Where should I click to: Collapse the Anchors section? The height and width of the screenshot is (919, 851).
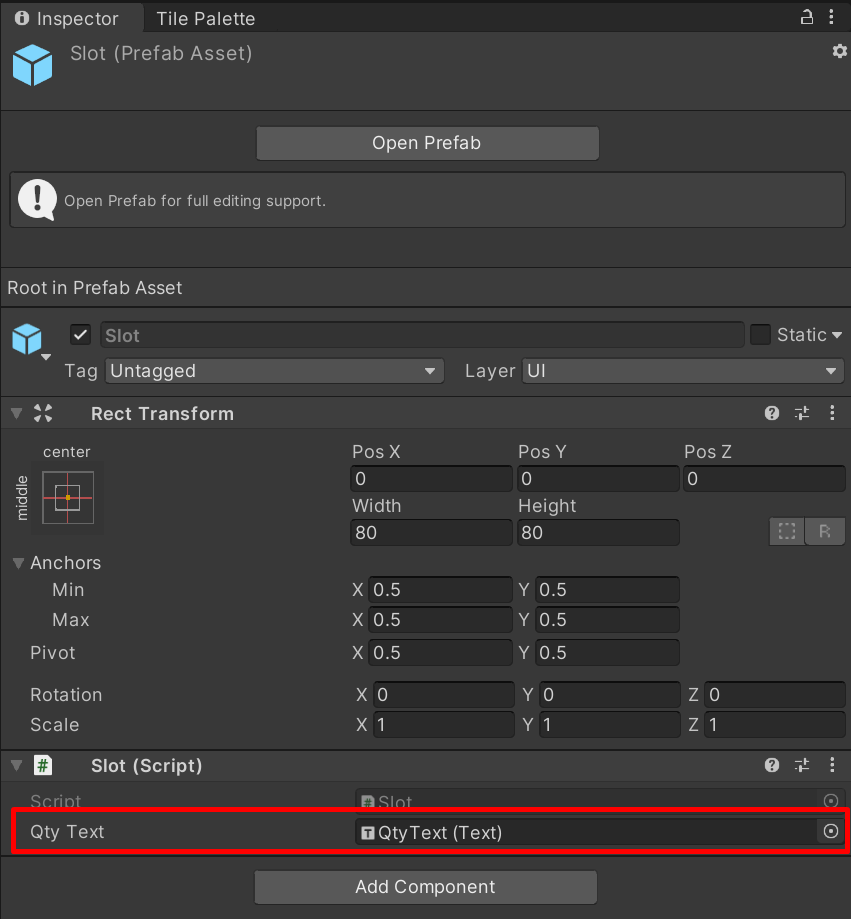point(18,563)
